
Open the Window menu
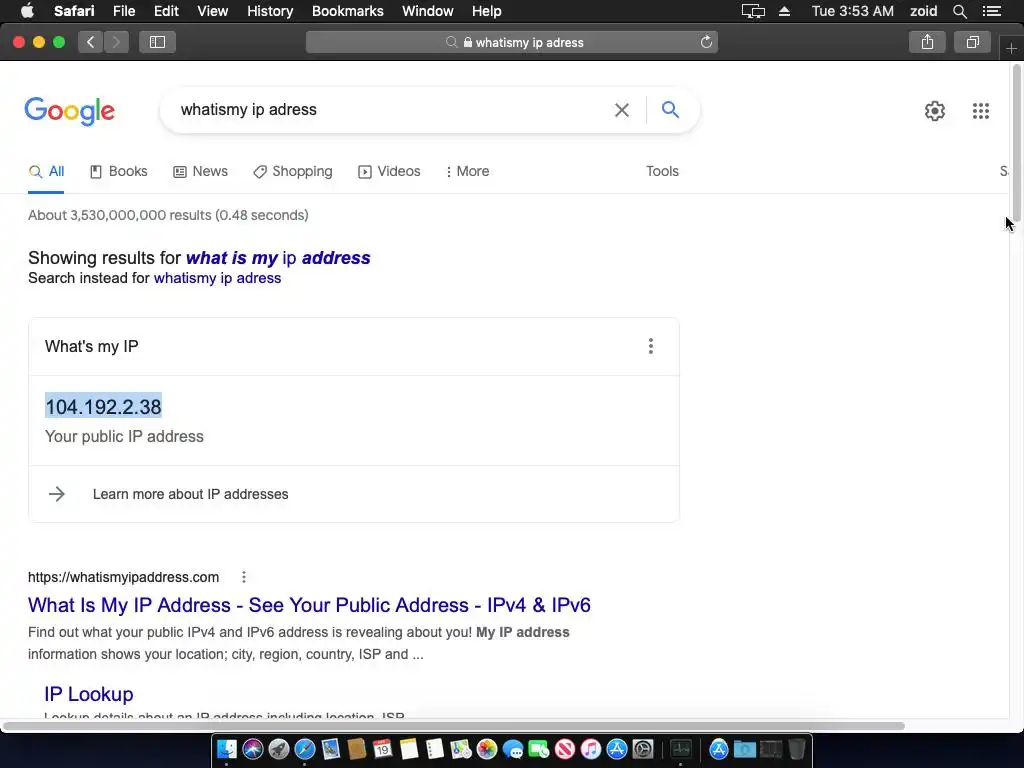[x=428, y=11]
